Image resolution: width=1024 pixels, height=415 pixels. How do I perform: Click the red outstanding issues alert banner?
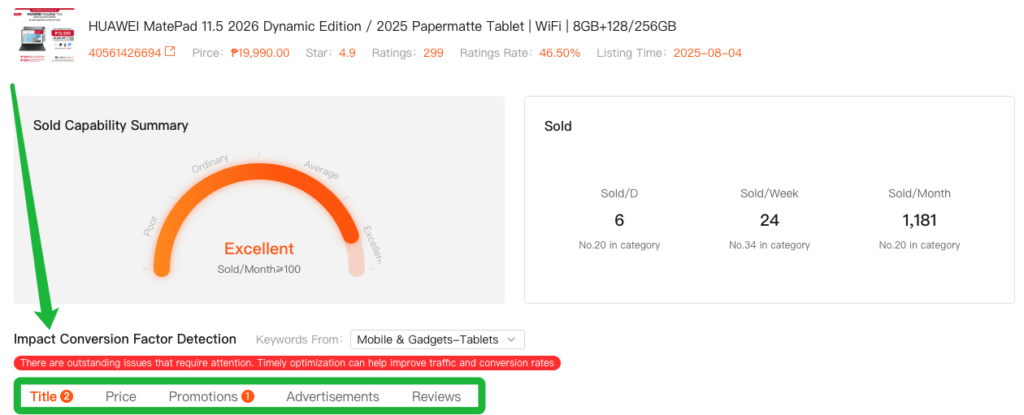287,363
